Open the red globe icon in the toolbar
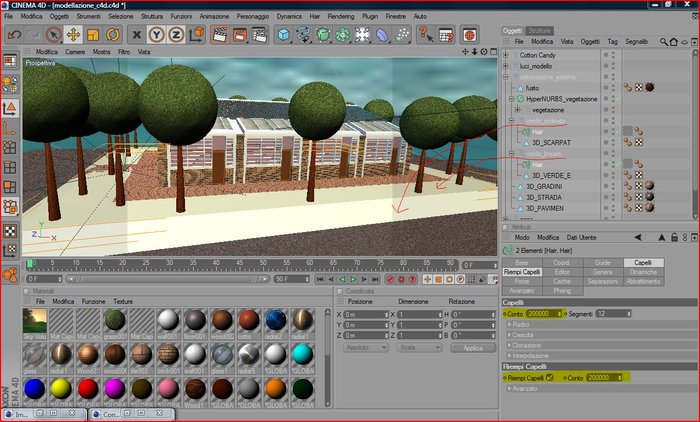Screen dimensions: 700x422 point(469,35)
